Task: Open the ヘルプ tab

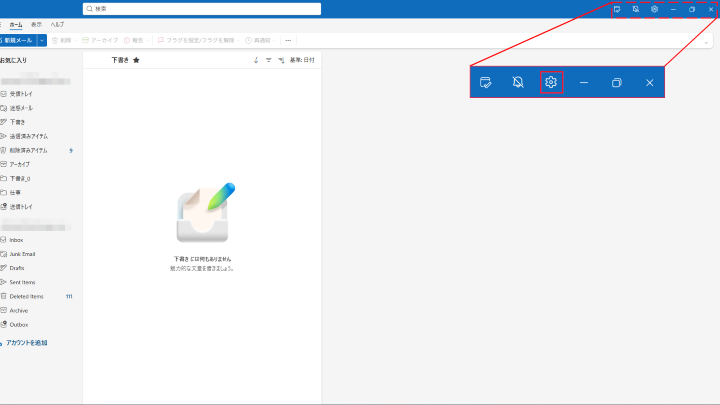Action: pyautogui.click(x=57, y=23)
